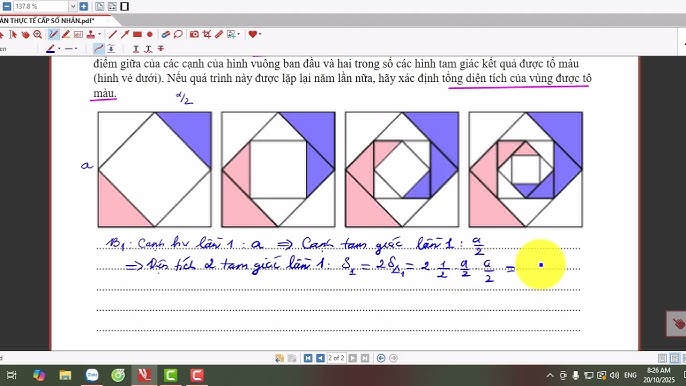Click the ENG language indicator
Screen dimensions: 686x386
tap(630, 375)
